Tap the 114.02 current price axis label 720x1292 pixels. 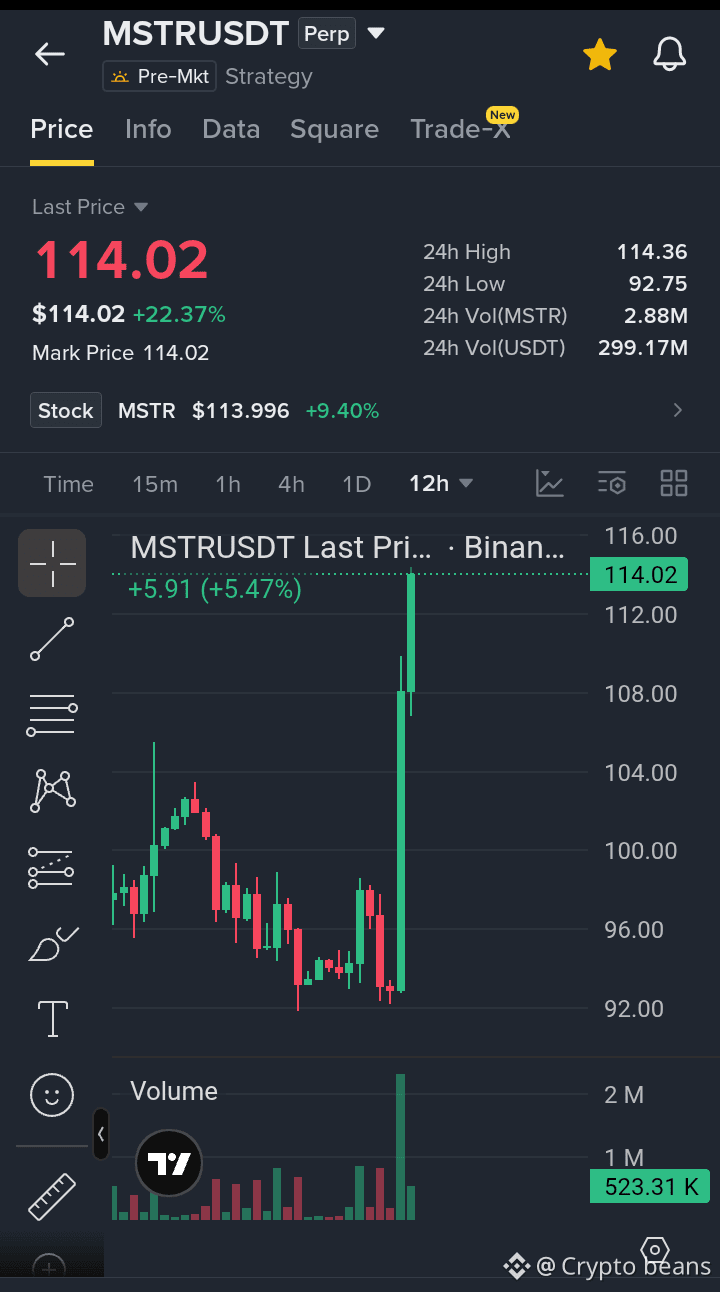tap(639, 575)
